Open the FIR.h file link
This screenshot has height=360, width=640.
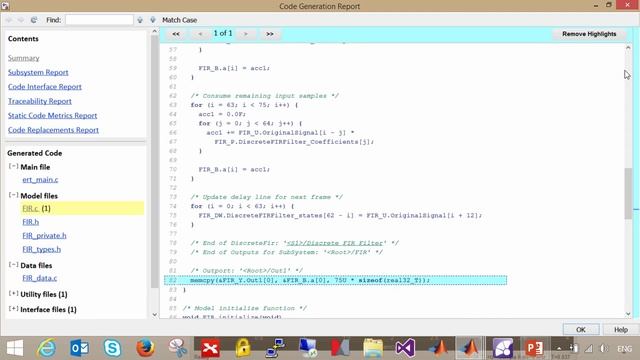click(x=31, y=222)
